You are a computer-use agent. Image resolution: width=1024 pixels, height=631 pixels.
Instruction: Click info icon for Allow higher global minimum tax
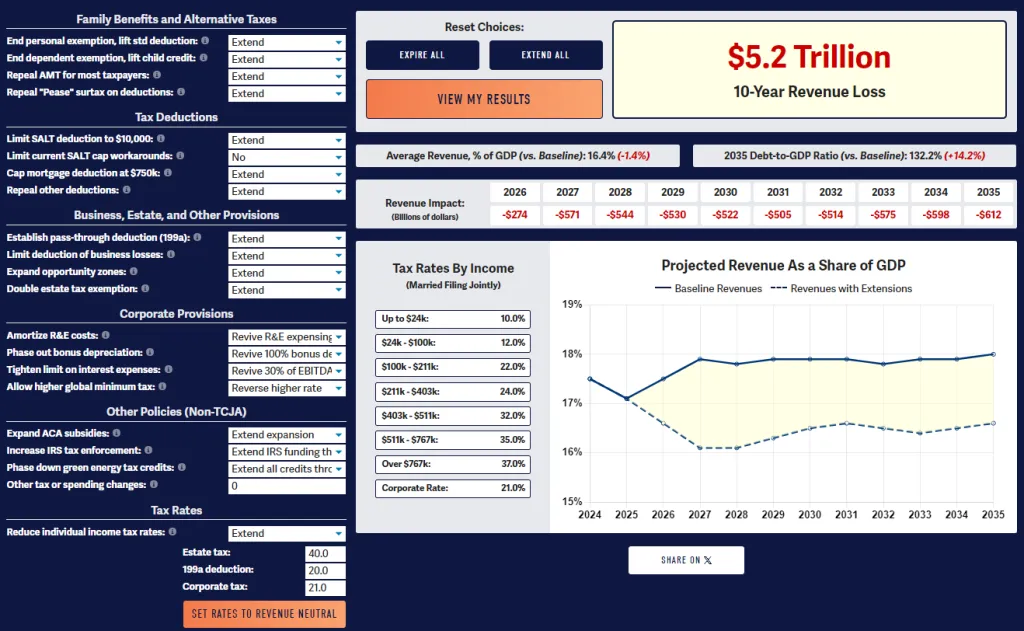point(163,386)
